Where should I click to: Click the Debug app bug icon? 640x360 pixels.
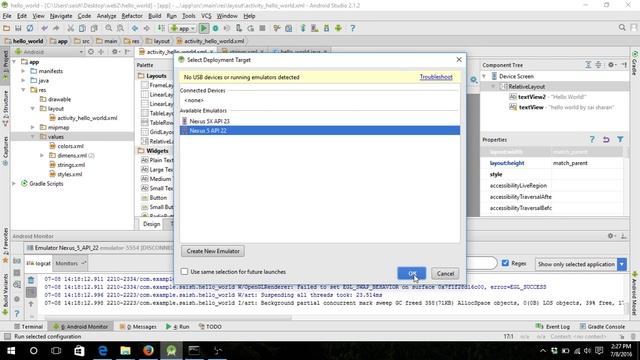point(216,28)
